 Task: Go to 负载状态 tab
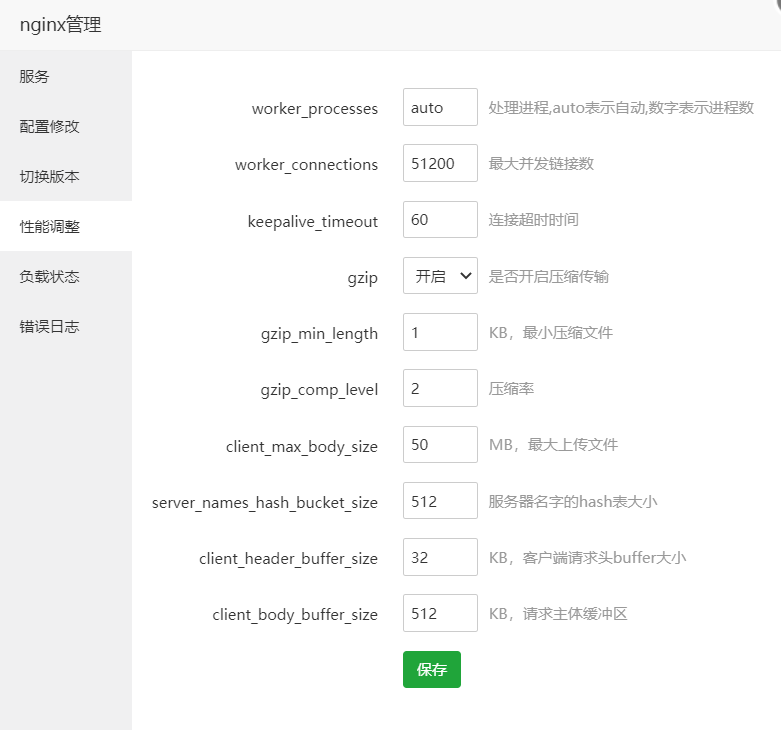66,276
